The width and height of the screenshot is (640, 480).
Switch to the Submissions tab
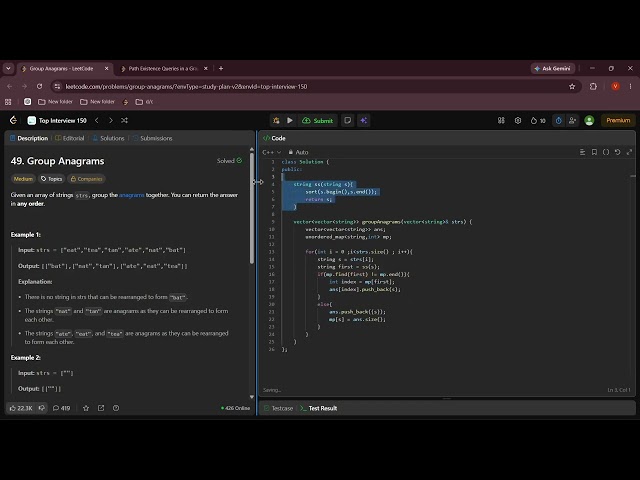point(153,138)
